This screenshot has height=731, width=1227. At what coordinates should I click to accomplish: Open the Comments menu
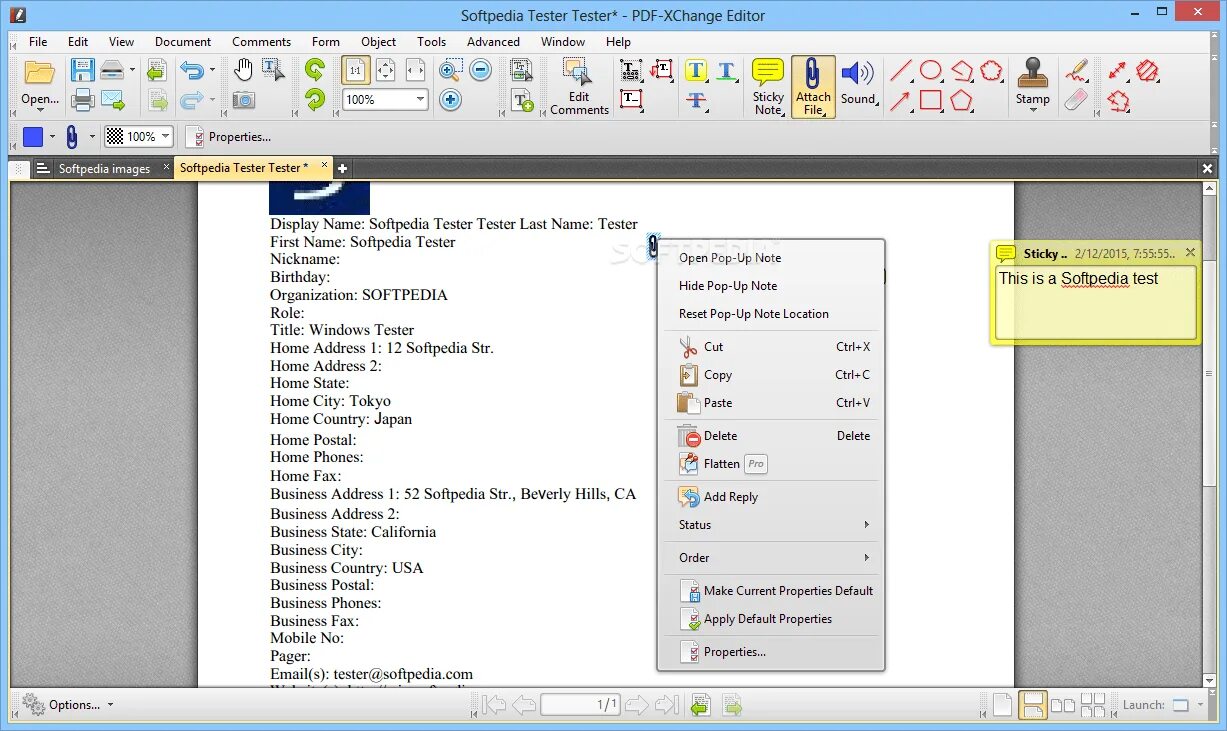coord(261,42)
